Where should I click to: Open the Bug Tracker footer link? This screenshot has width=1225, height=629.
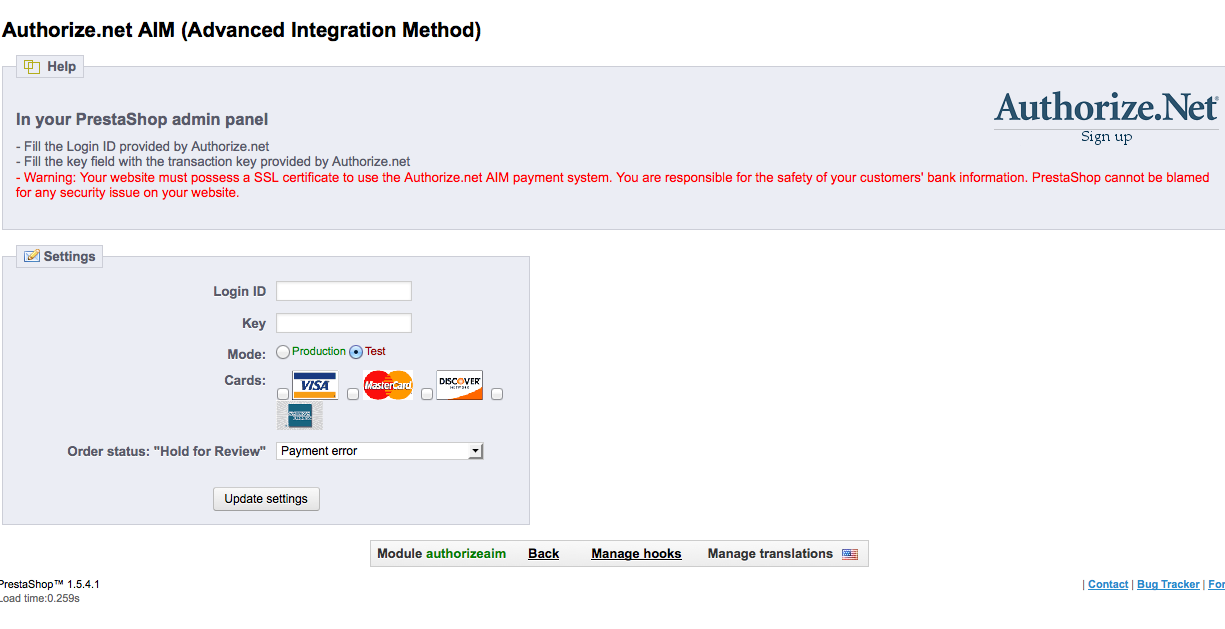(1168, 584)
